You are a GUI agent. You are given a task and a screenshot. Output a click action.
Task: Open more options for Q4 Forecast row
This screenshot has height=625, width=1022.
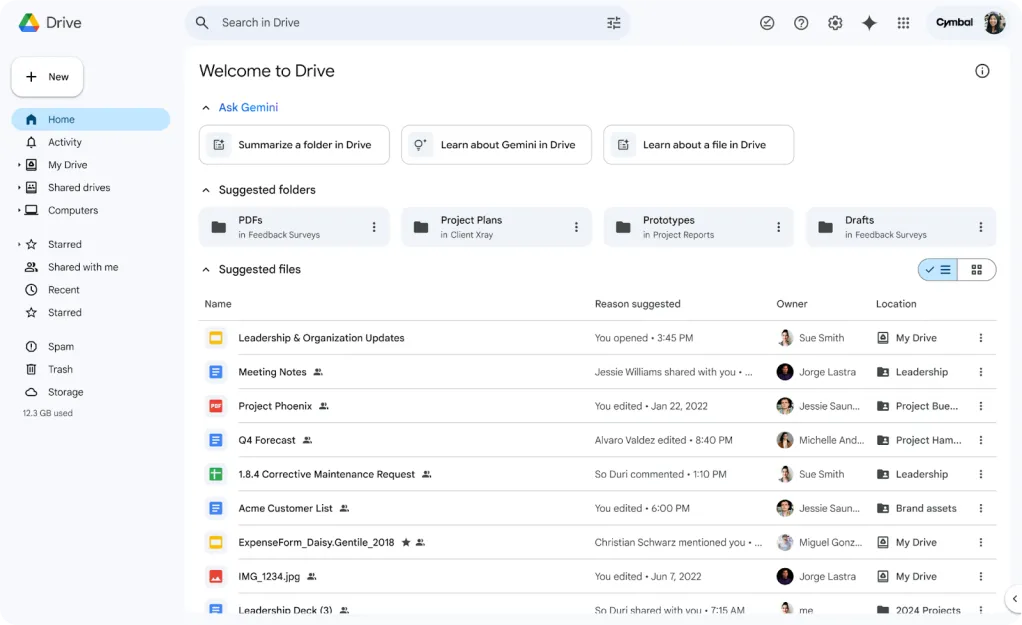[980, 440]
